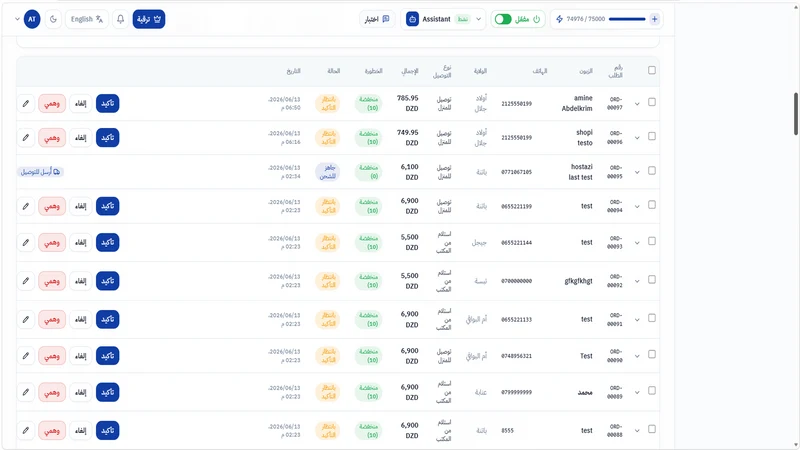
Task: Open notifications bell
Action: (x=120, y=19)
